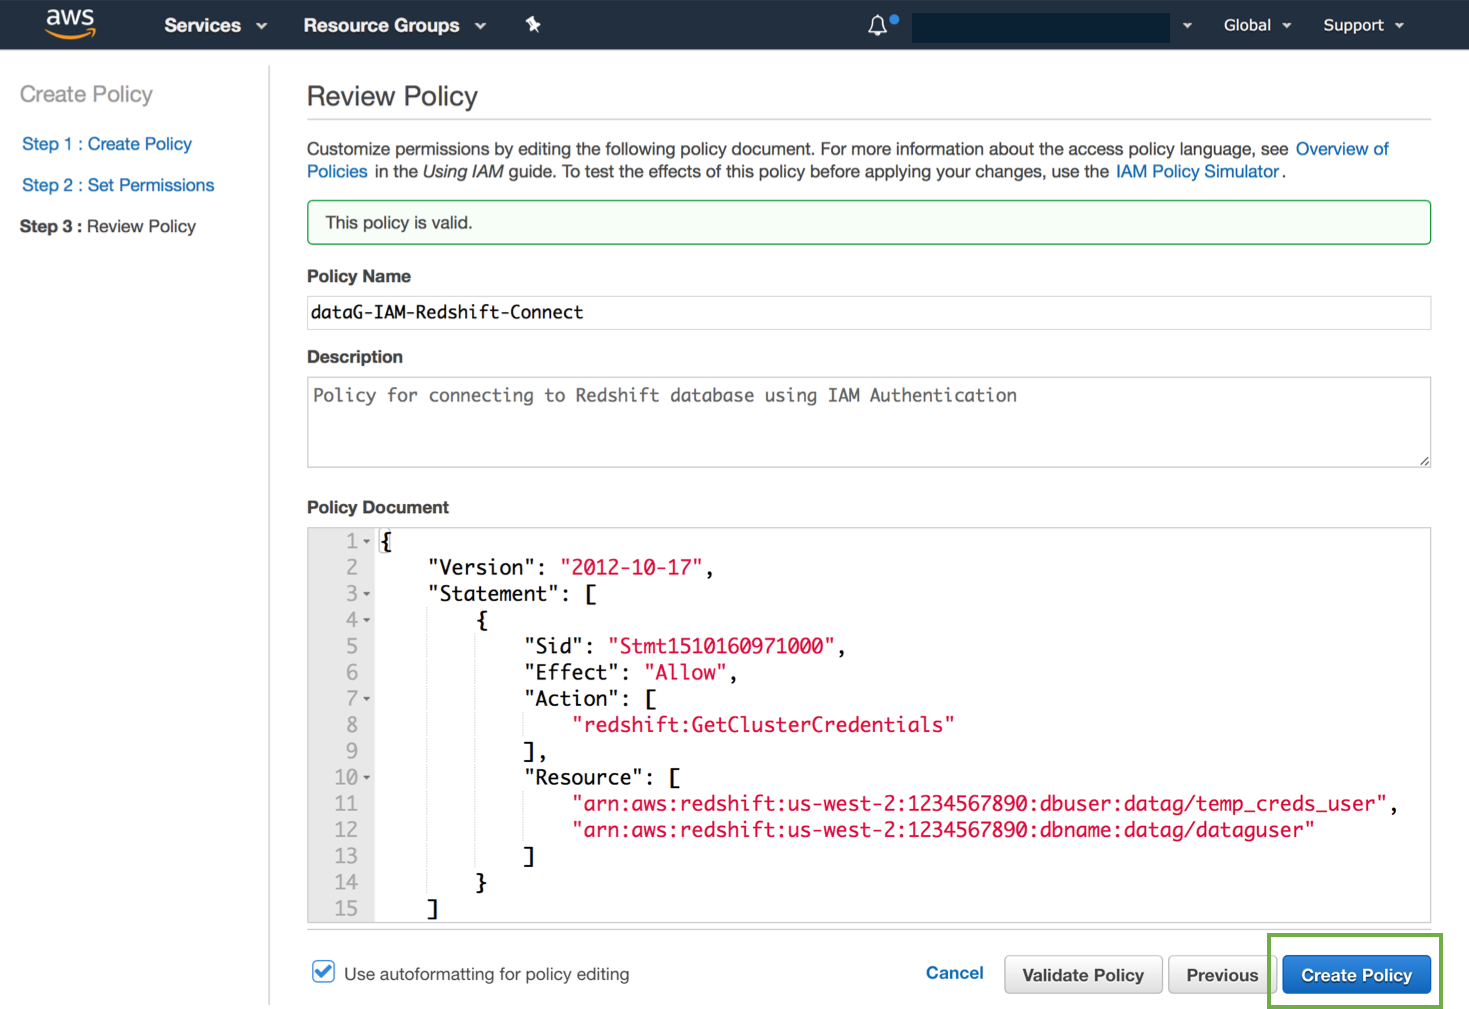
Task: Open the pin shortcuts icon
Action: coord(533,25)
